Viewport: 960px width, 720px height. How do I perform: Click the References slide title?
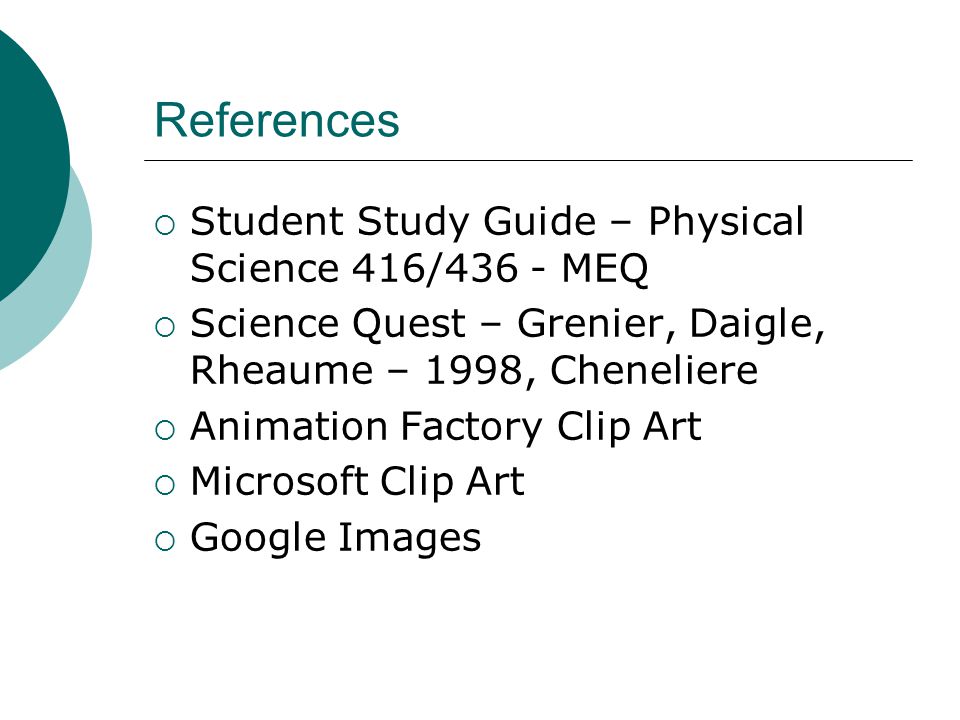[x=277, y=120]
